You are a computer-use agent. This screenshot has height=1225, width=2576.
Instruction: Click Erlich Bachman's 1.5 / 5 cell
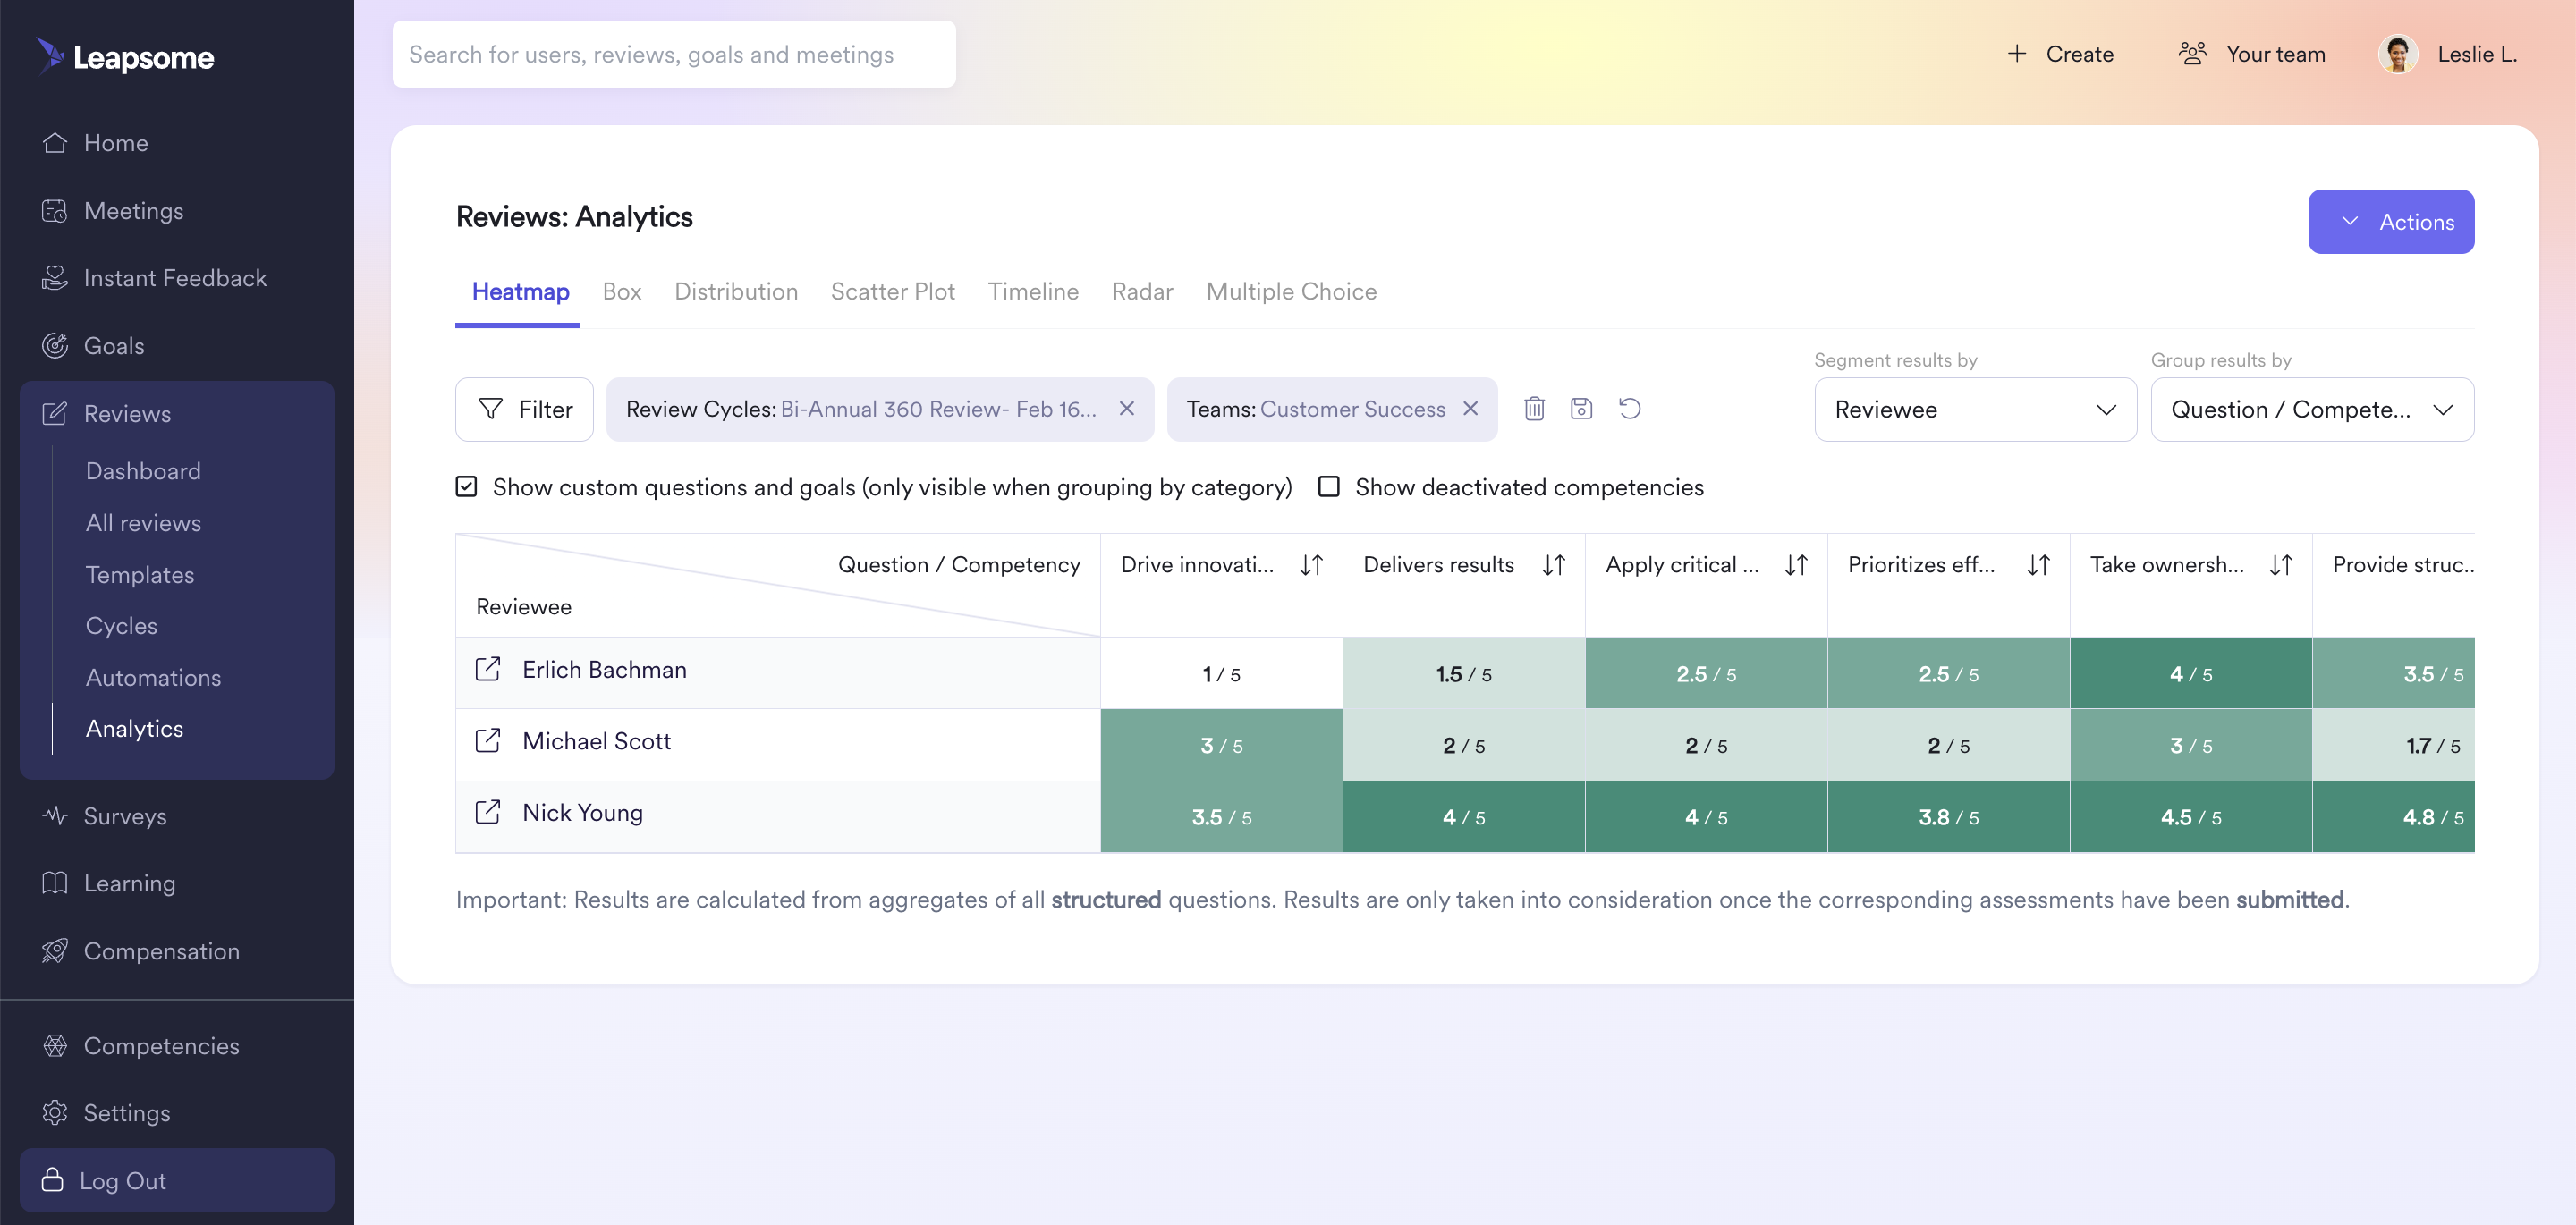pos(1463,673)
